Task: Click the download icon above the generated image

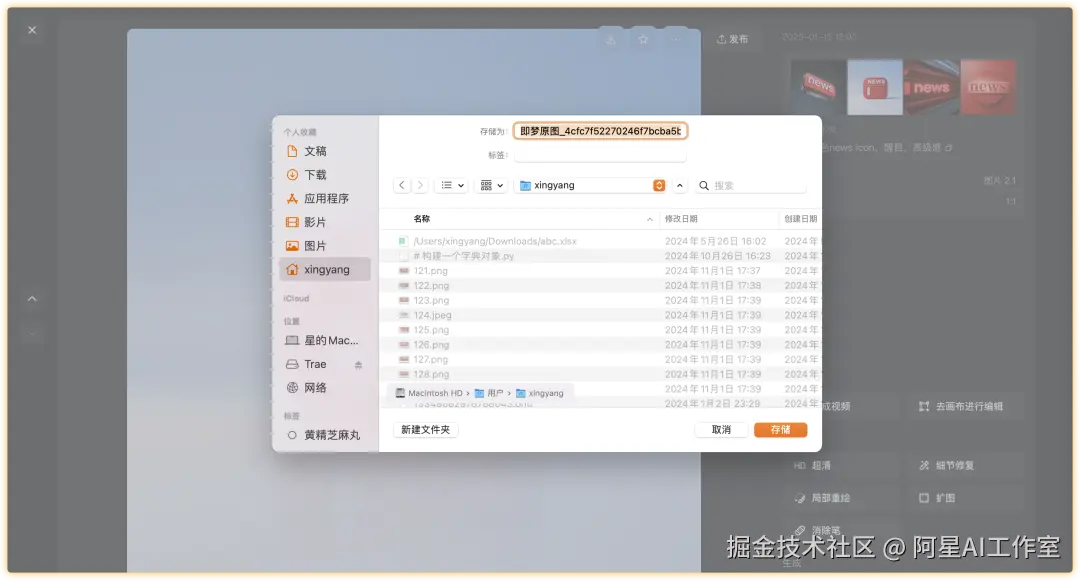Action: click(x=611, y=39)
